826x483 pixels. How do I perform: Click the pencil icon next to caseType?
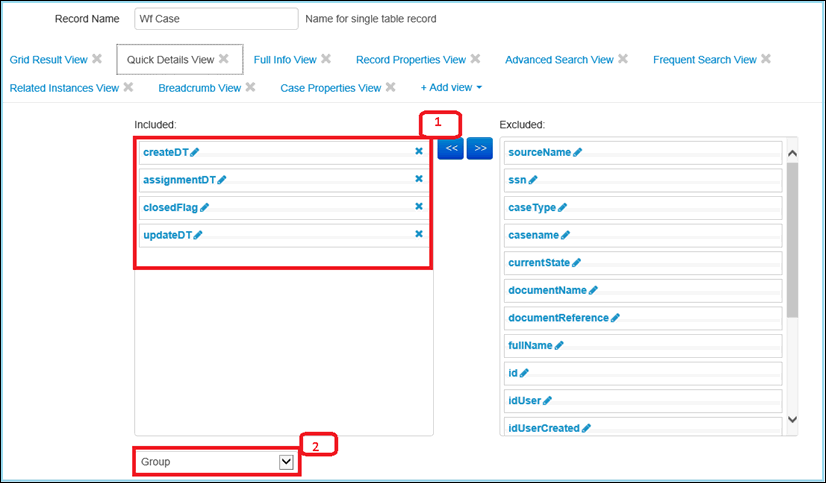pos(561,207)
